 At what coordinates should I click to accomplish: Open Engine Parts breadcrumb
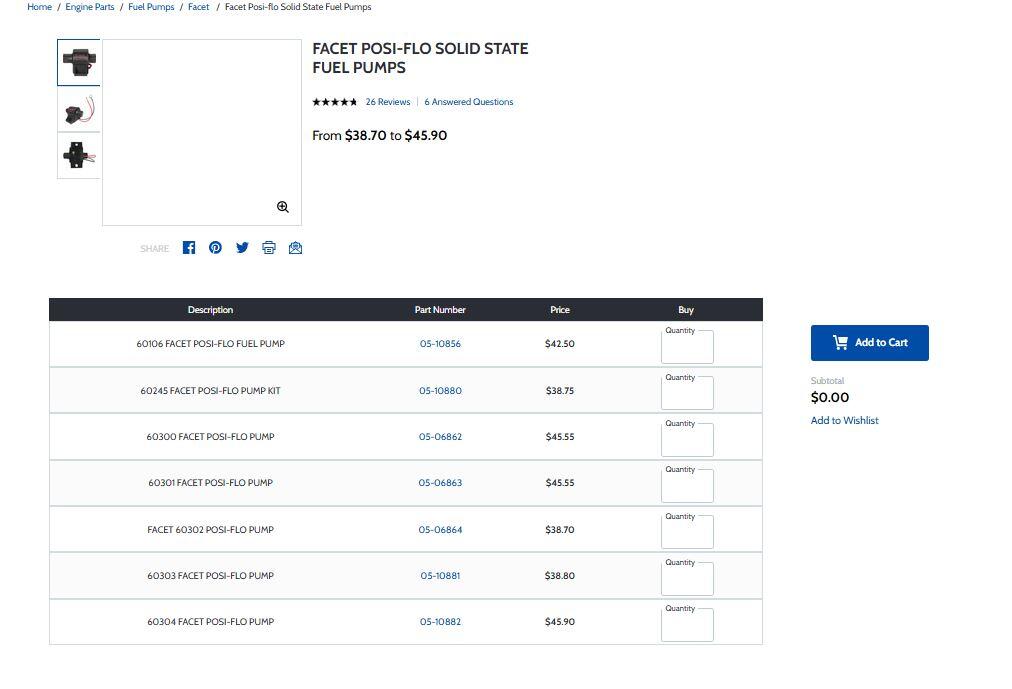coord(90,7)
